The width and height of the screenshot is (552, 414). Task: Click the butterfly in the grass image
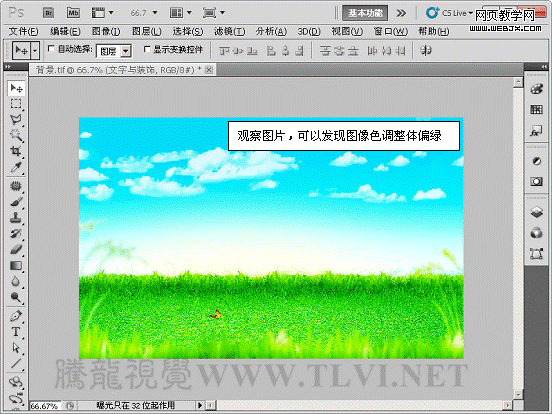tap(216, 314)
